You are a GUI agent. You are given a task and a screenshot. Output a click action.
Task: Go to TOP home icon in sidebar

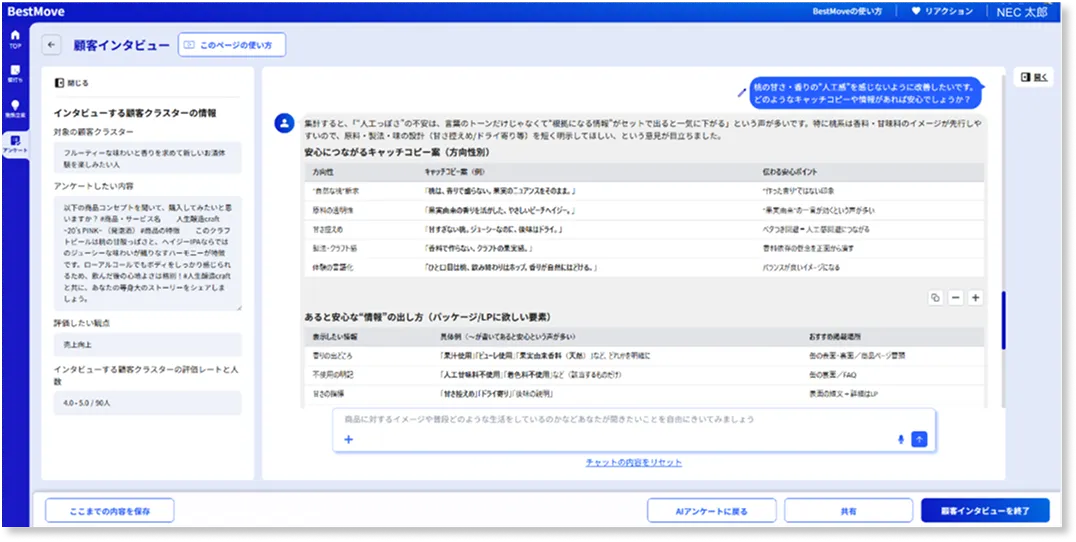[15, 38]
